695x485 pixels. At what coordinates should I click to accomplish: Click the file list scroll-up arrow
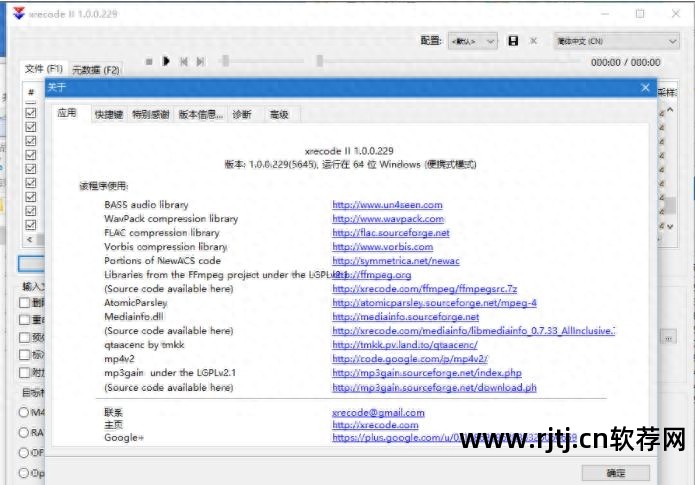670,110
